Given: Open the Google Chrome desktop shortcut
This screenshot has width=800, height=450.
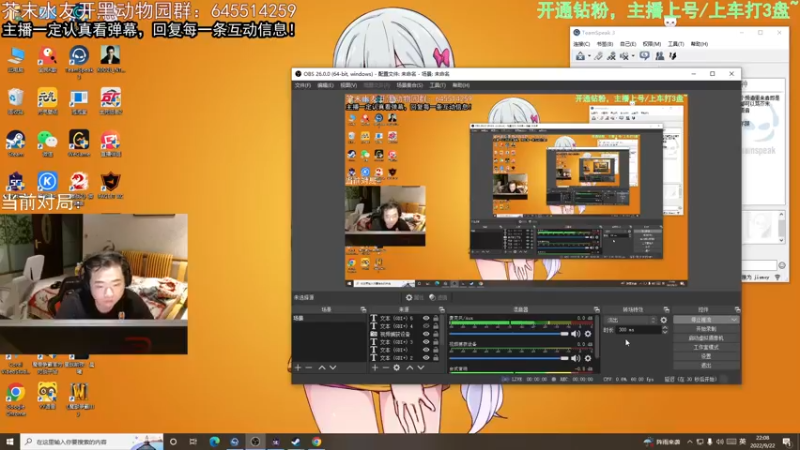Looking at the screenshot, I should tap(16, 399).
